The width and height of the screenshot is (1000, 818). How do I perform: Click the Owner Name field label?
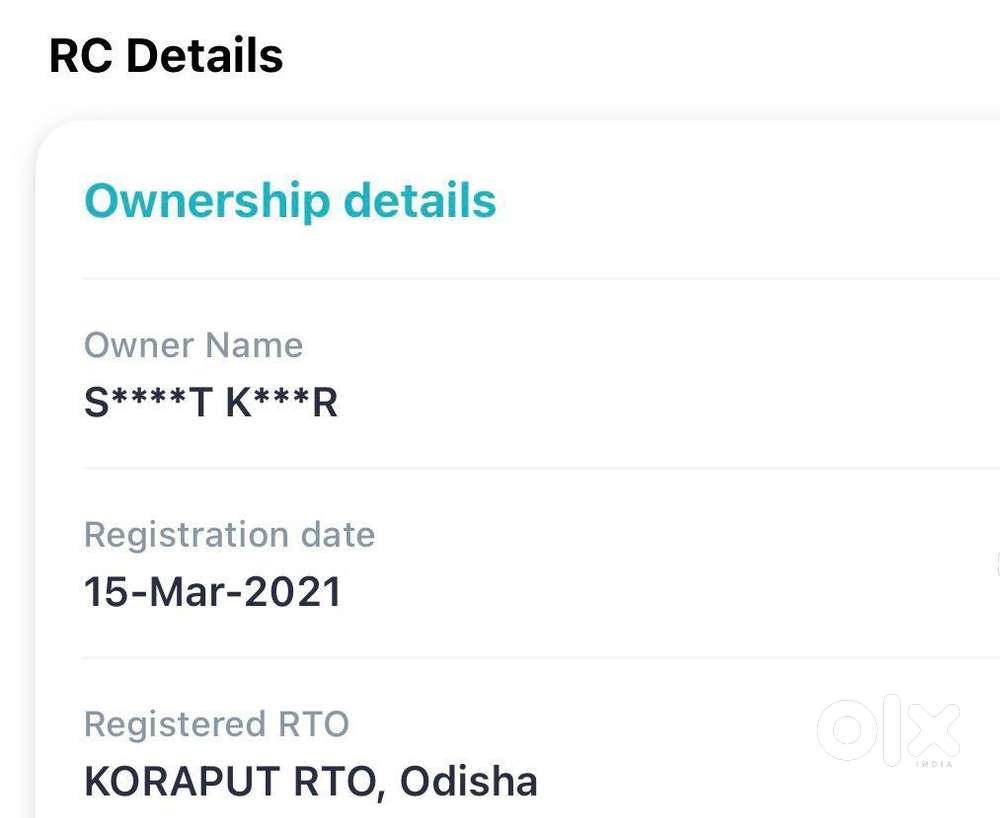[193, 345]
